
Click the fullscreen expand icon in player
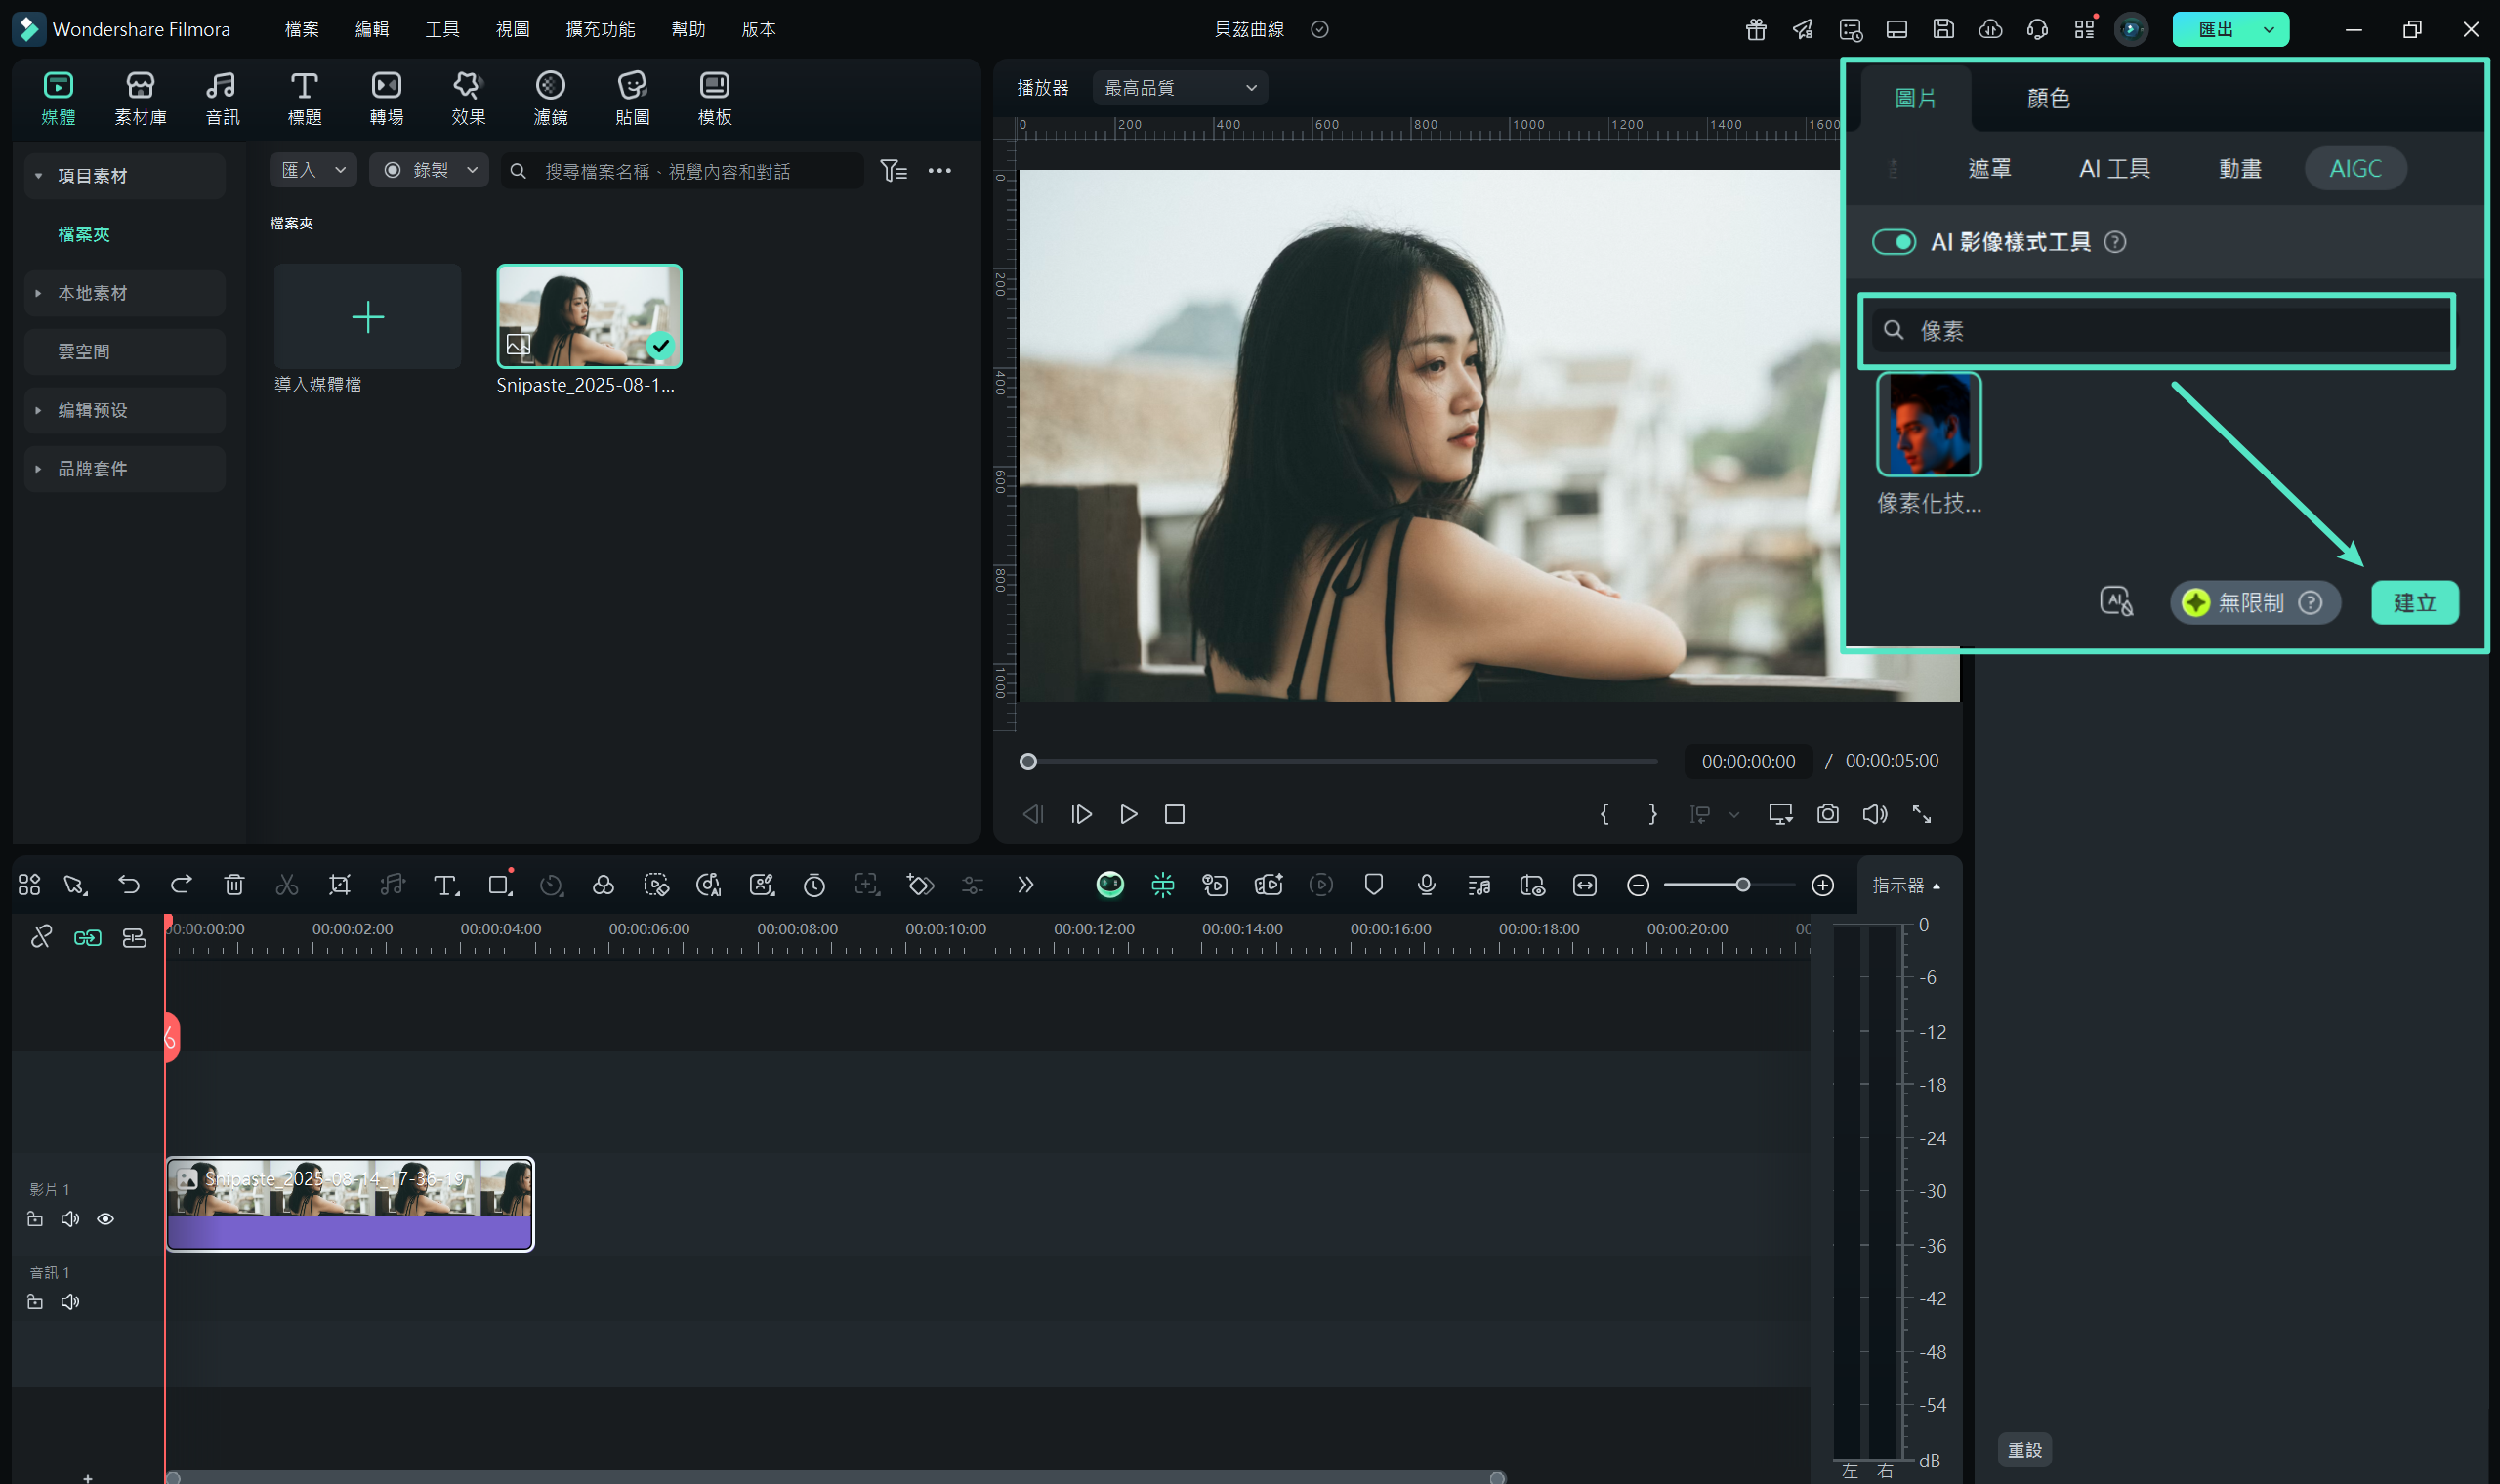tap(1921, 814)
